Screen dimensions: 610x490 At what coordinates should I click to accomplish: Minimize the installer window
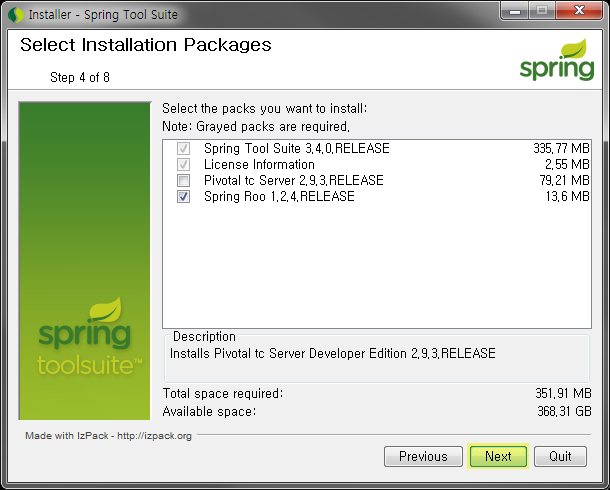tap(515, 11)
